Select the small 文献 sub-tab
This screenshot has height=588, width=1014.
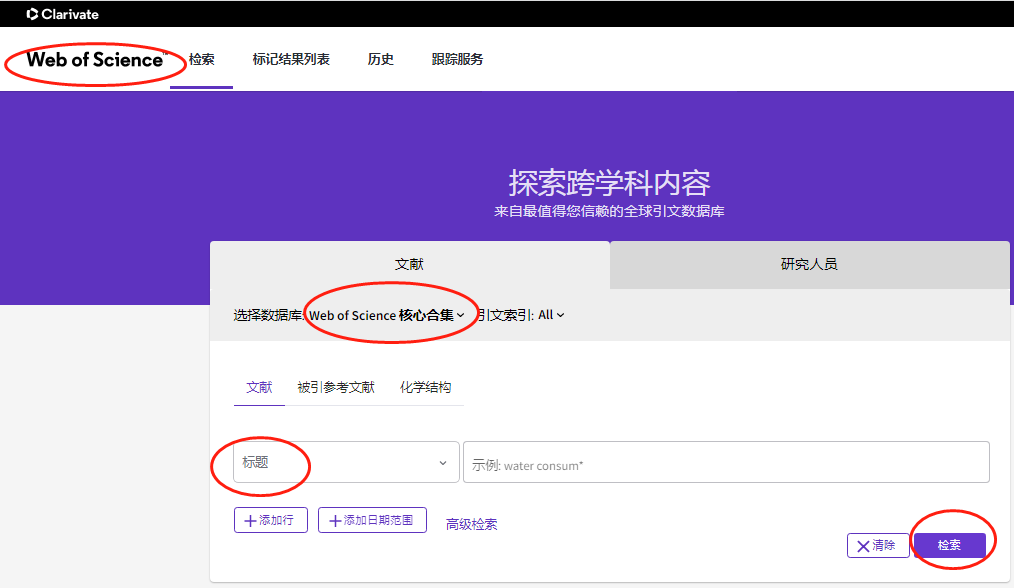(x=259, y=388)
